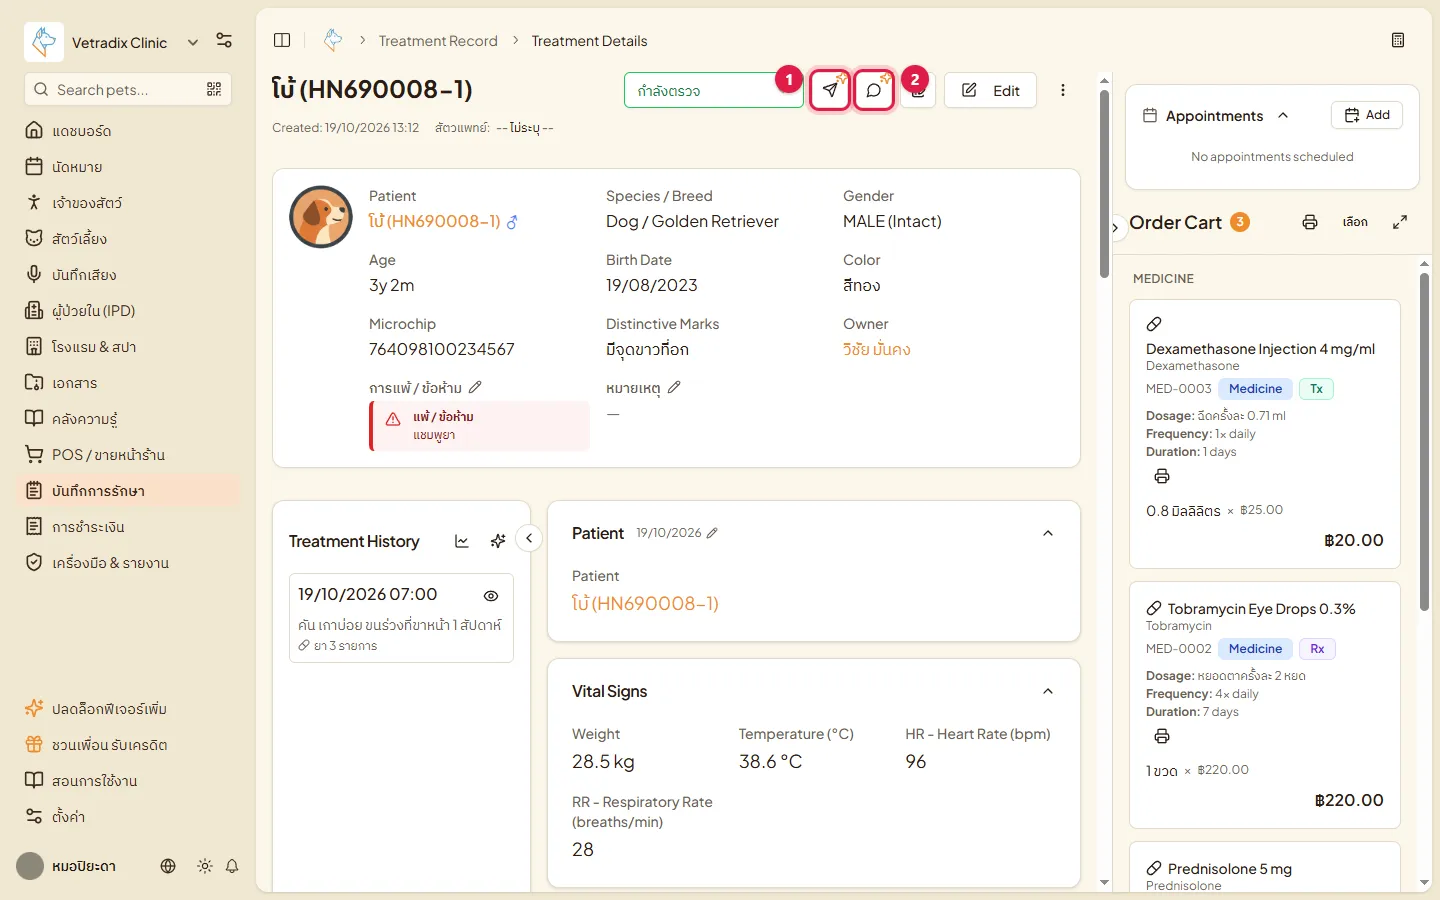Print Dexamethasone medicine label
This screenshot has height=900, width=1440.
pos(1162,476)
